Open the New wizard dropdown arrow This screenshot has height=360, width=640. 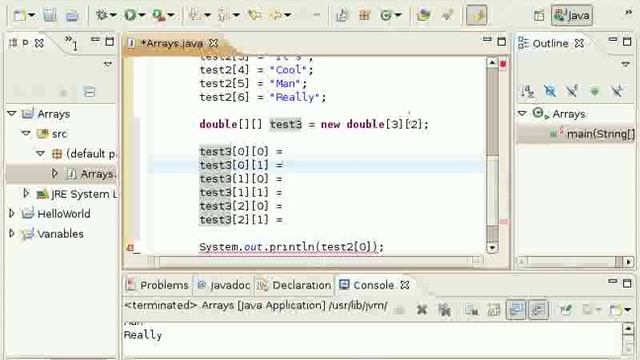[31, 16]
